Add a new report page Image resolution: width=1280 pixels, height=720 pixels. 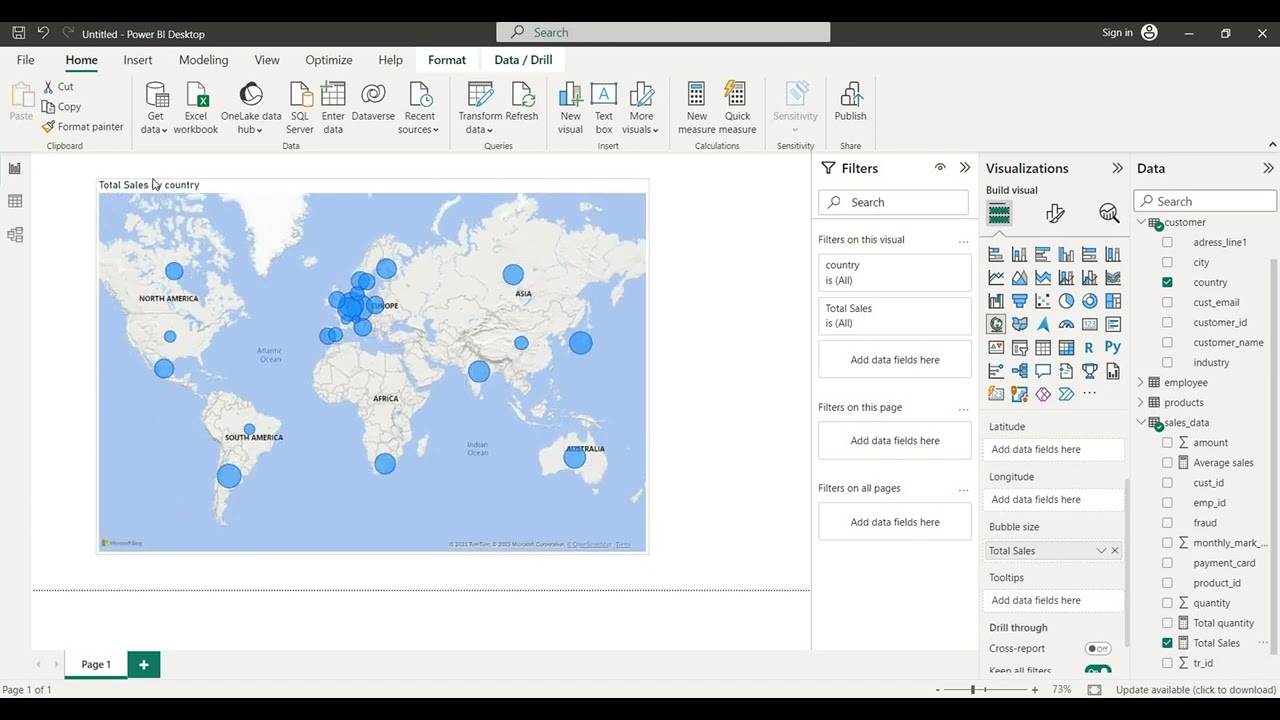click(x=144, y=664)
